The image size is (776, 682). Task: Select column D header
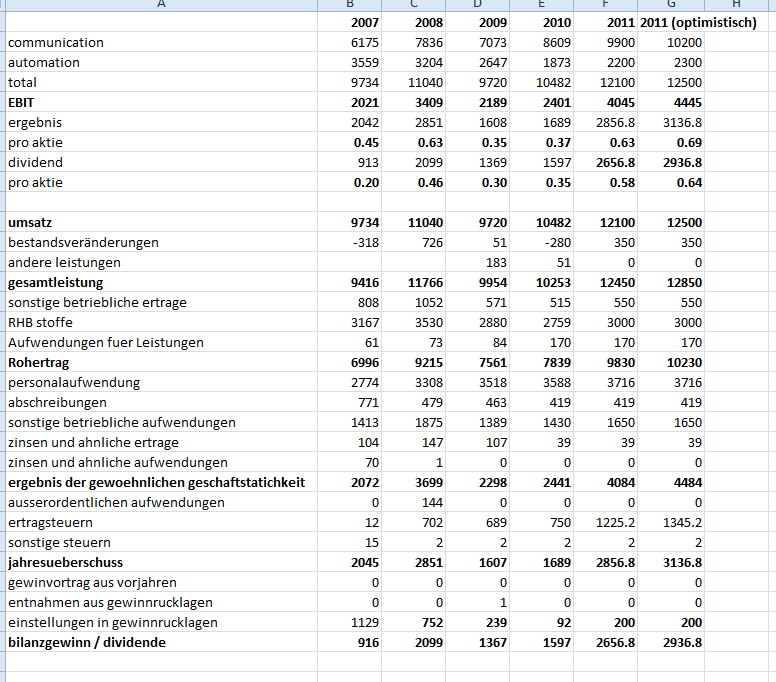(x=480, y=4)
